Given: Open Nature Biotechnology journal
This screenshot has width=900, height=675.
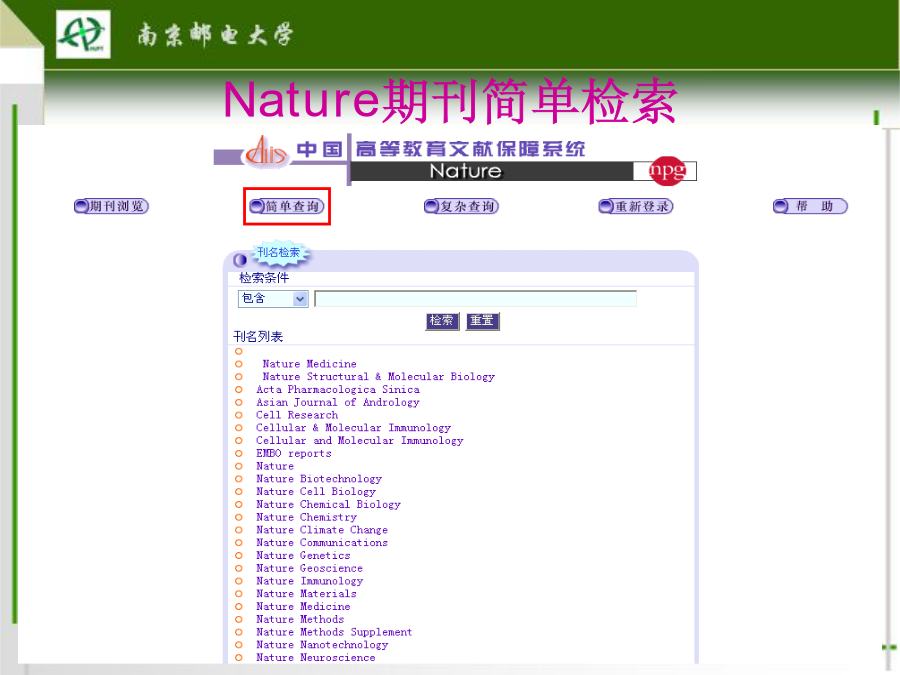Looking at the screenshot, I should 319,479.
